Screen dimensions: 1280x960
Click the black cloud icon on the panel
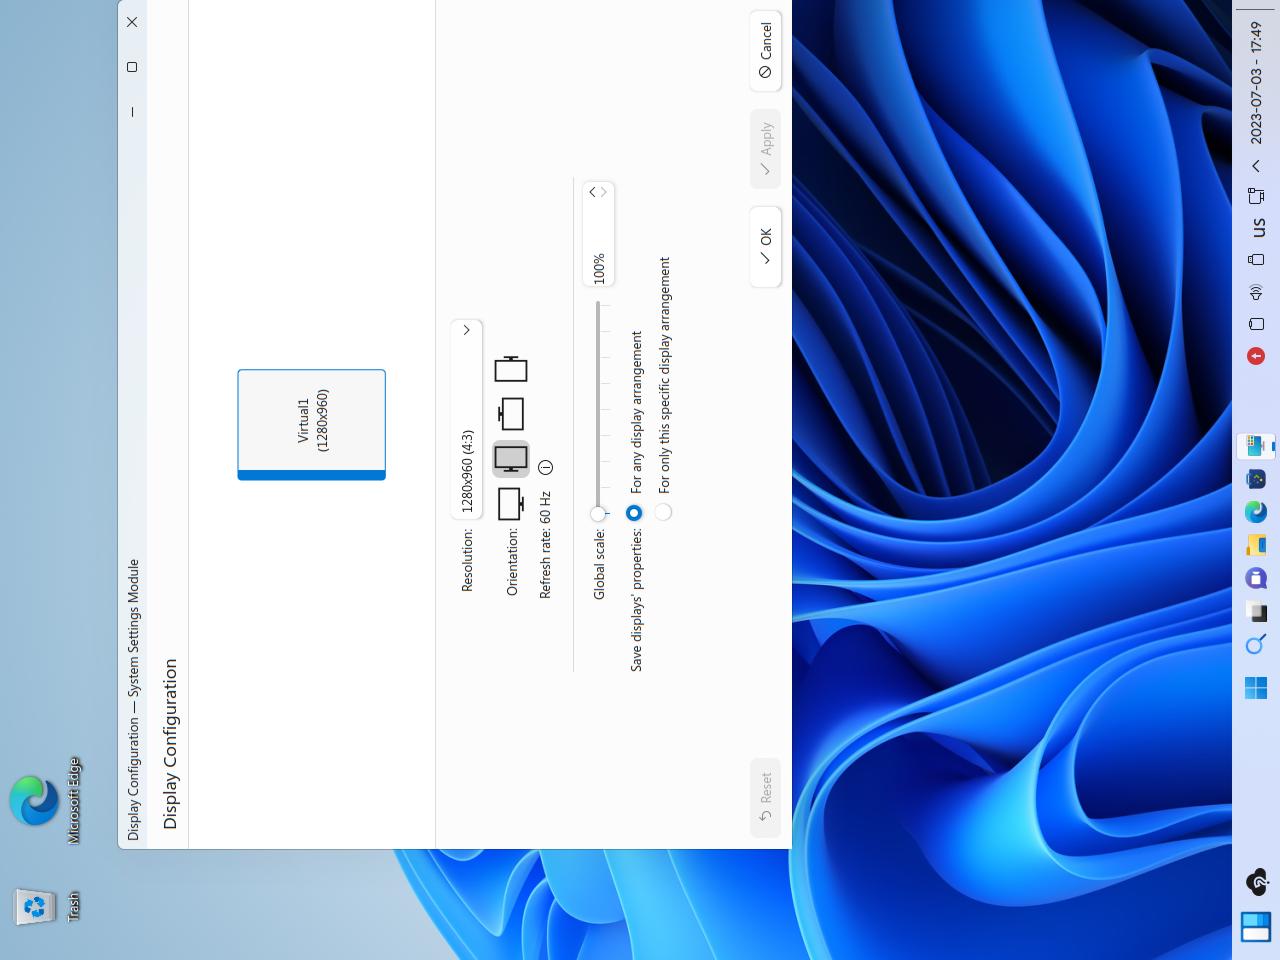(1257, 881)
